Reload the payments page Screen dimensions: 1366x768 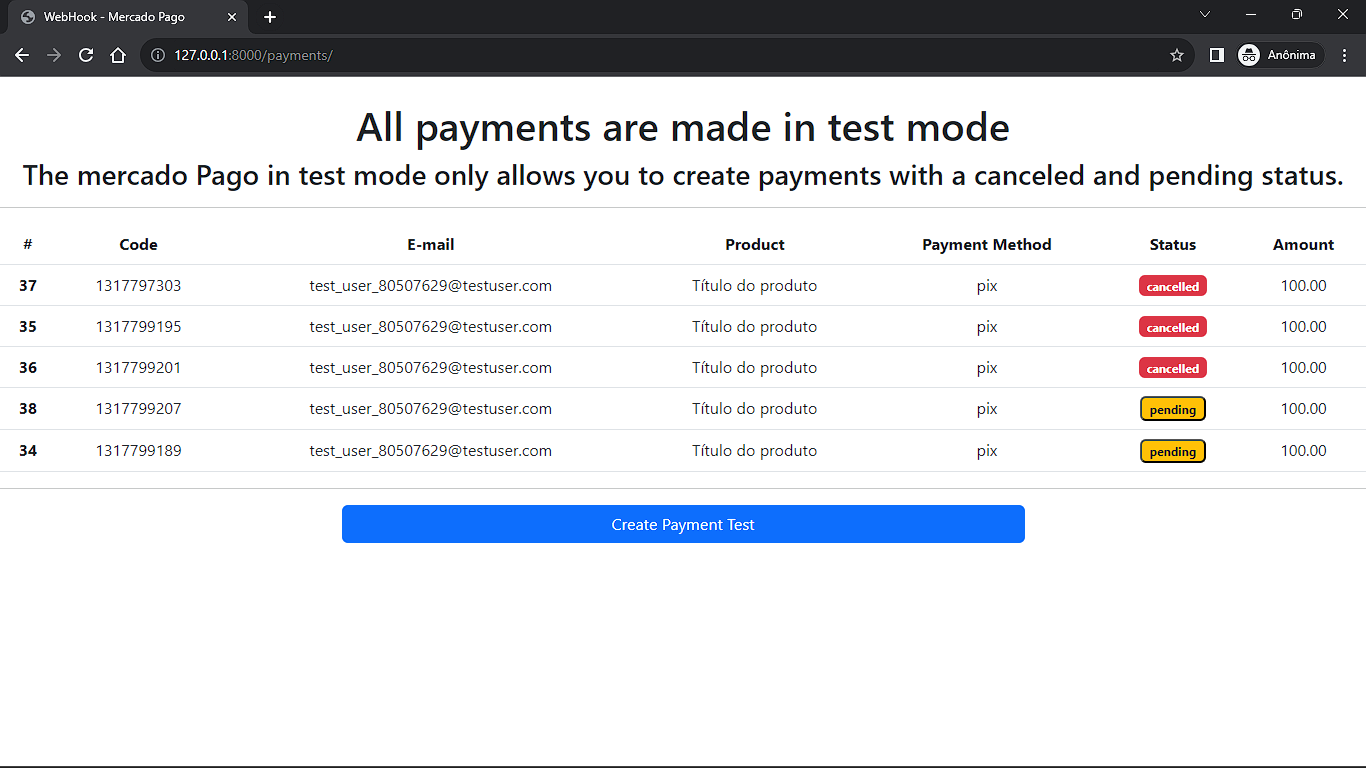click(x=86, y=55)
